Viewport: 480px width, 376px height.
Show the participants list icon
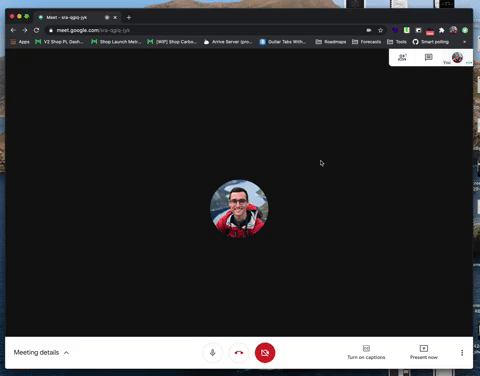click(402, 57)
